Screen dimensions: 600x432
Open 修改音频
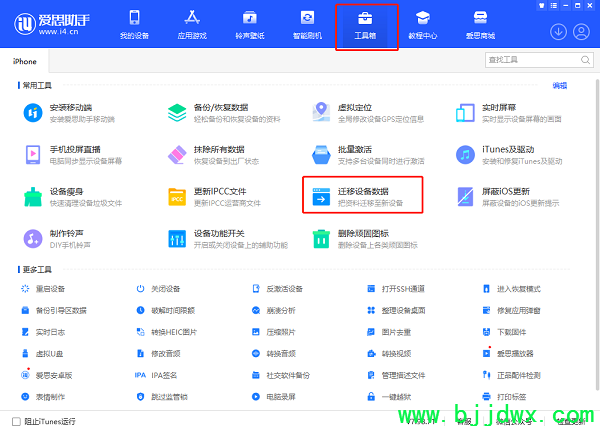[158, 354]
